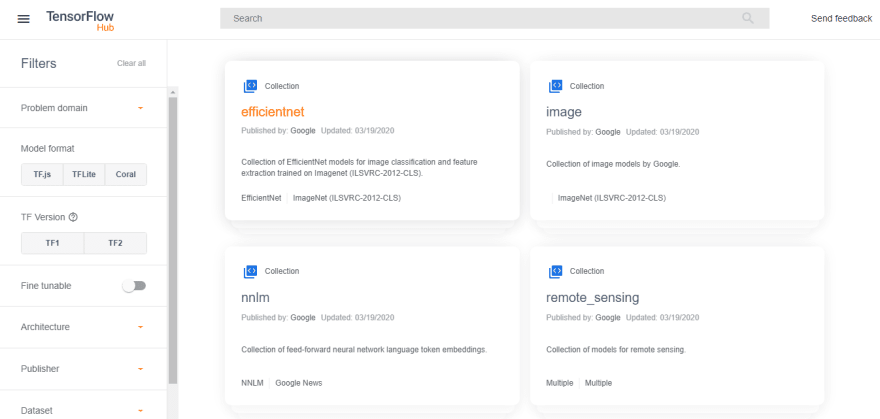880x419 pixels.
Task: Click Google publisher on image card
Action: pyautogui.click(x=608, y=132)
